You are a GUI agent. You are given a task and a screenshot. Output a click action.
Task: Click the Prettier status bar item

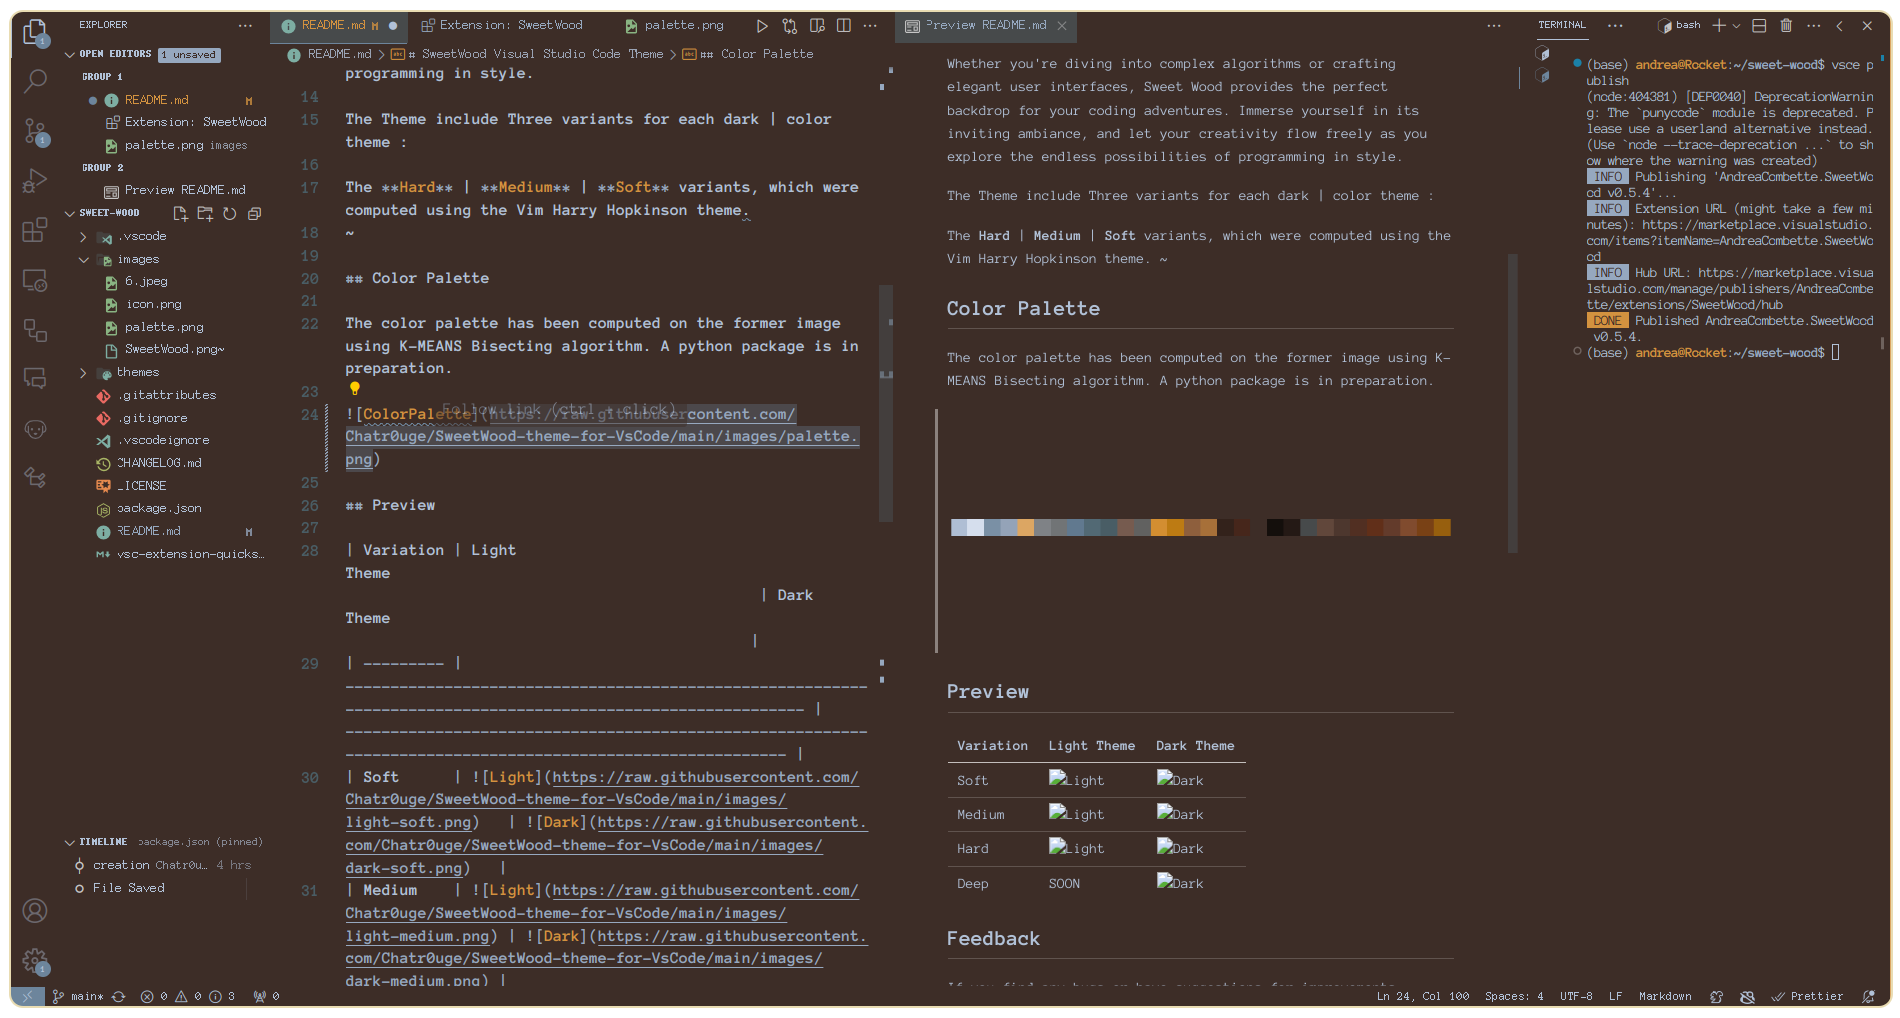point(1807,996)
